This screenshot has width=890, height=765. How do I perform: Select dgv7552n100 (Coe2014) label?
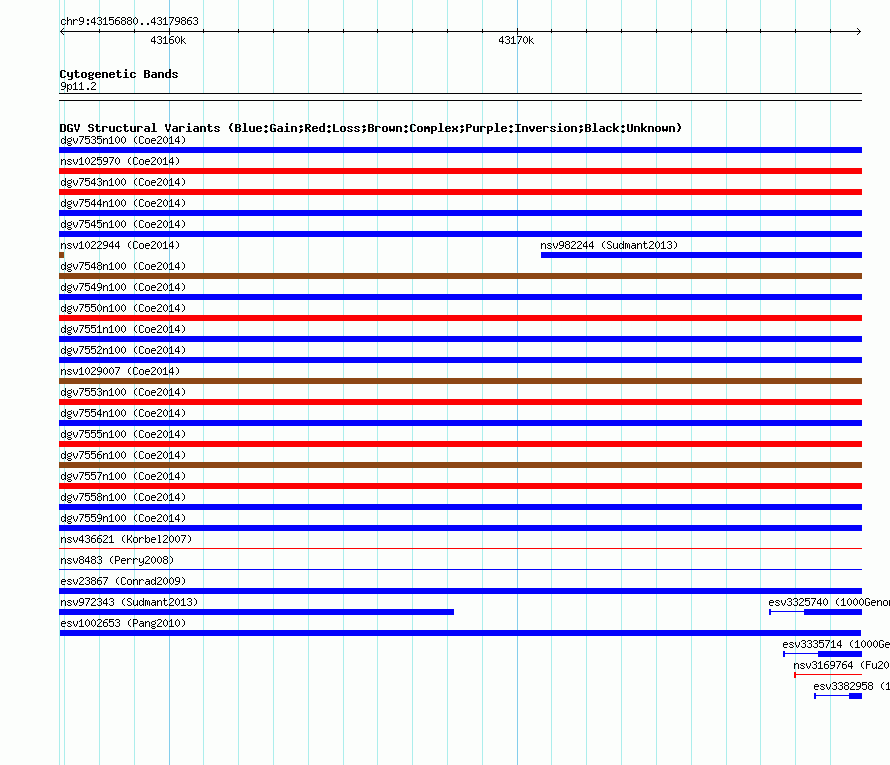123,350
